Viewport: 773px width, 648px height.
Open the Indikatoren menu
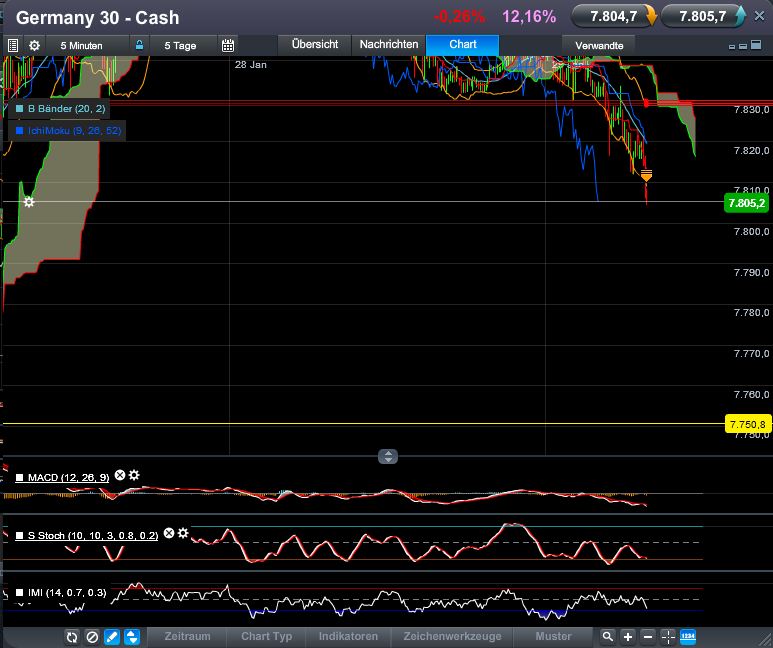point(348,636)
